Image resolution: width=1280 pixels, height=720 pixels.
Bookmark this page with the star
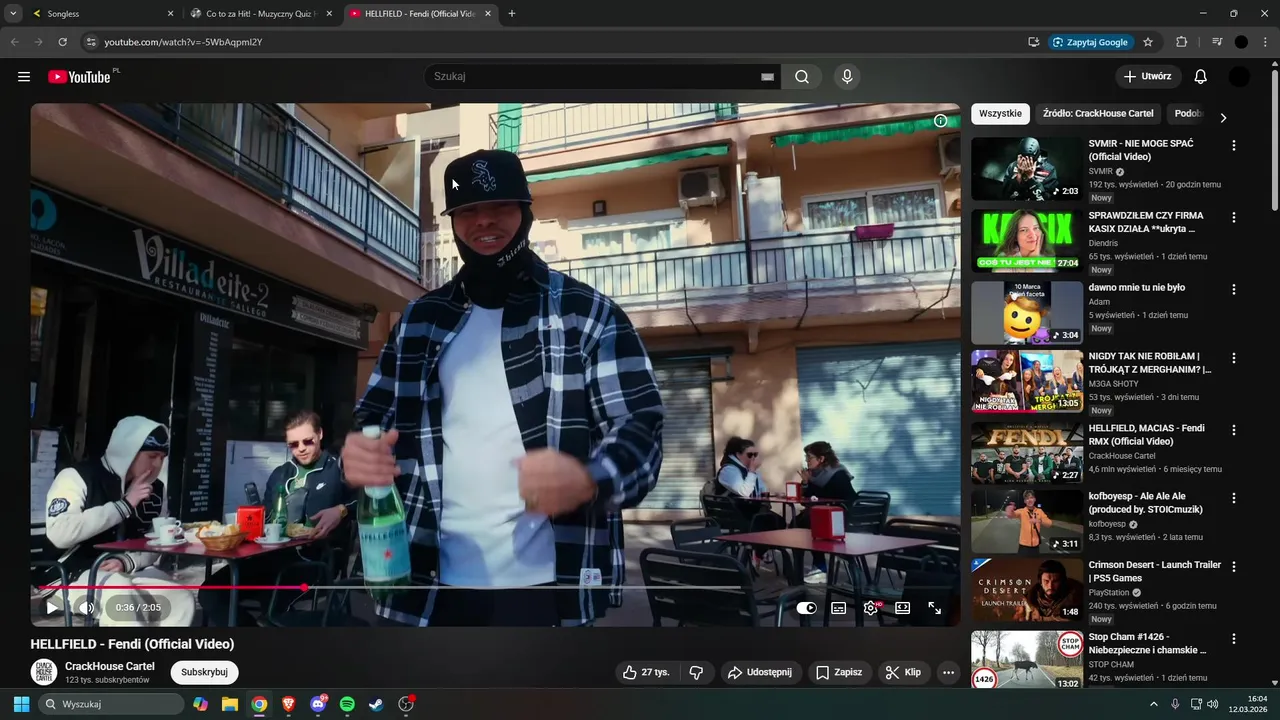[x=1148, y=42]
